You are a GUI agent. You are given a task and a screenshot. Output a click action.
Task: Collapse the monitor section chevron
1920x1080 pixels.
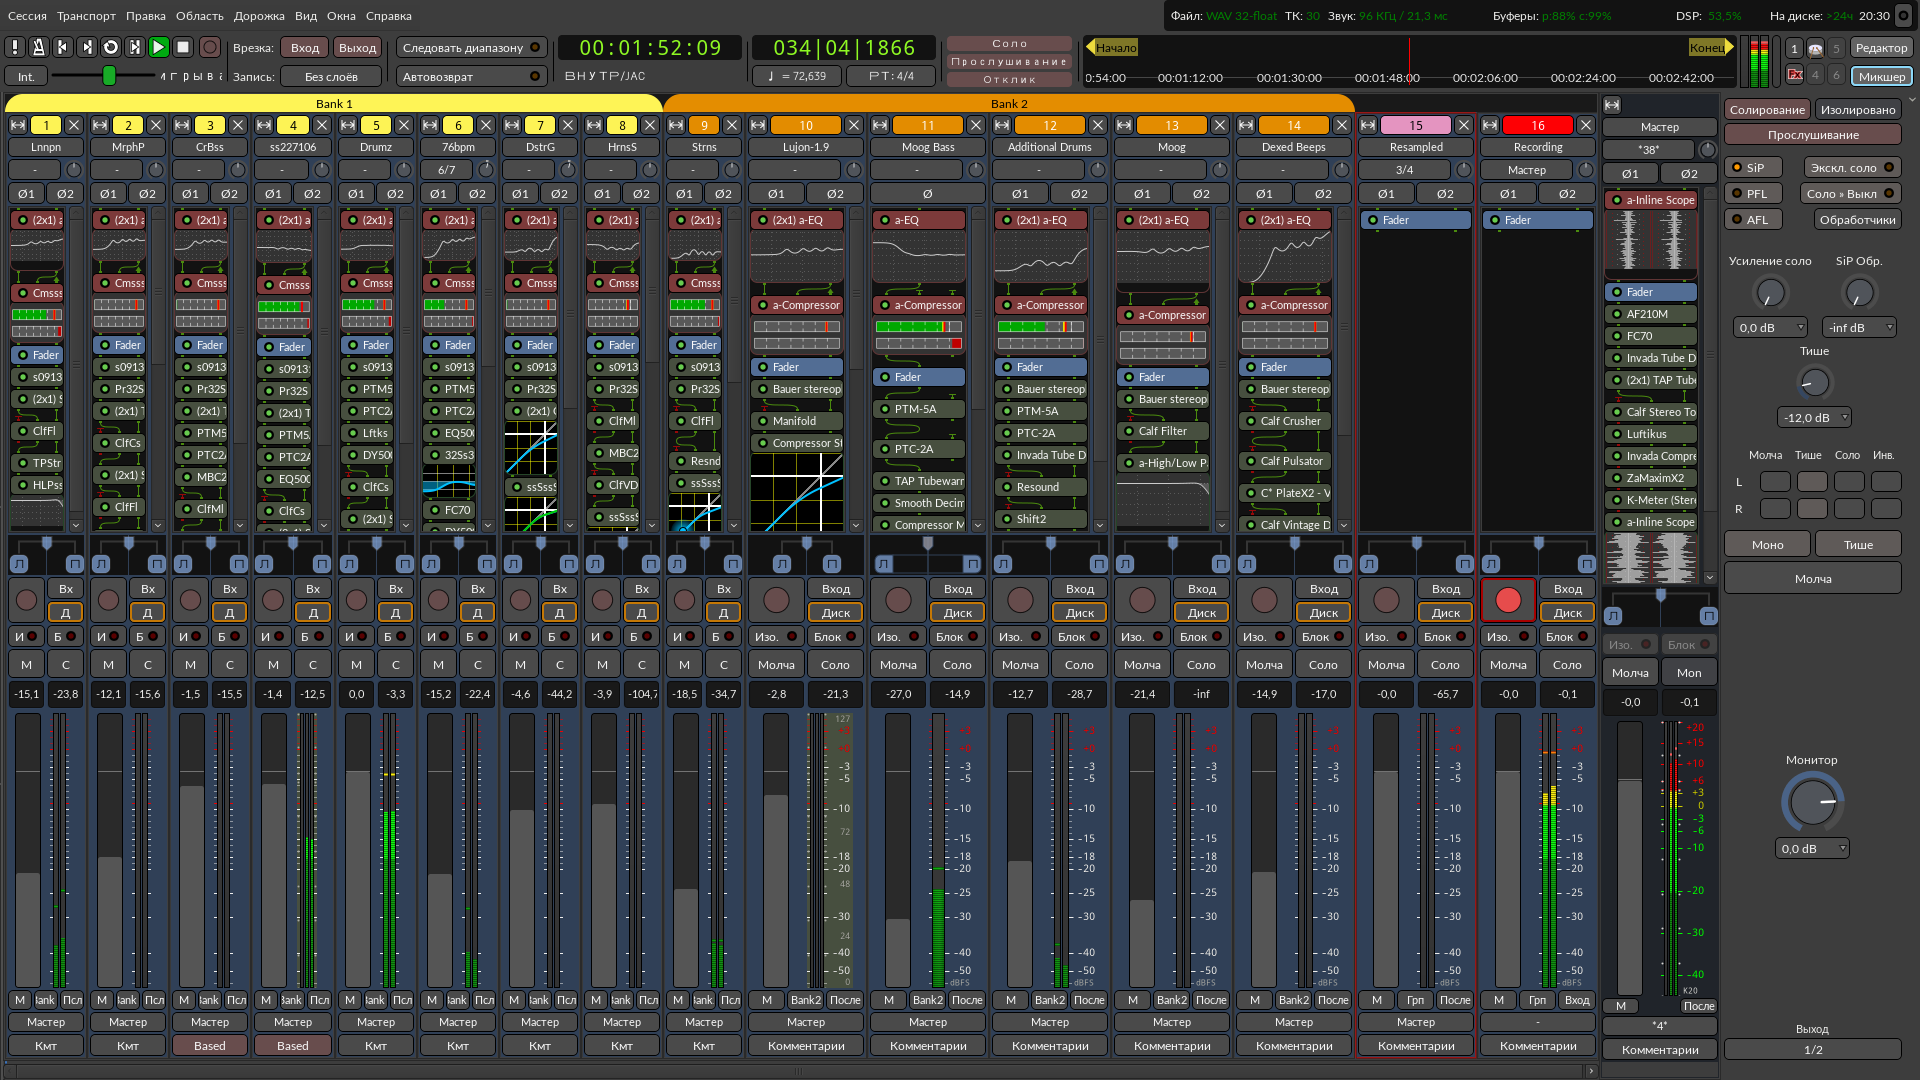pyautogui.click(x=1912, y=100)
